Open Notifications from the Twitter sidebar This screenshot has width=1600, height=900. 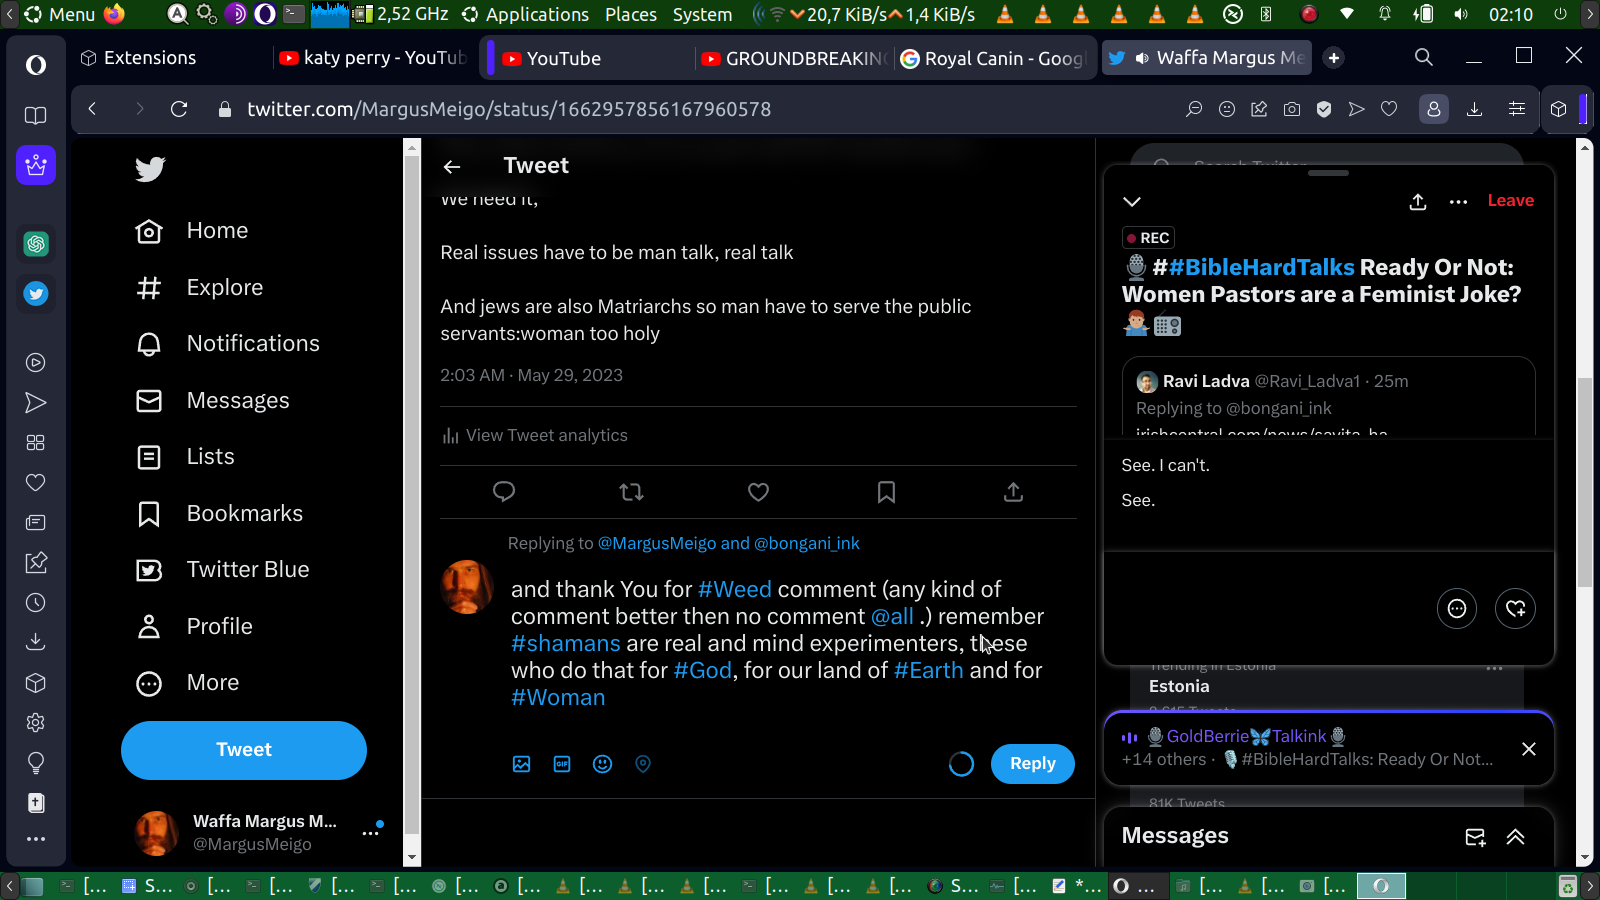tap(228, 344)
